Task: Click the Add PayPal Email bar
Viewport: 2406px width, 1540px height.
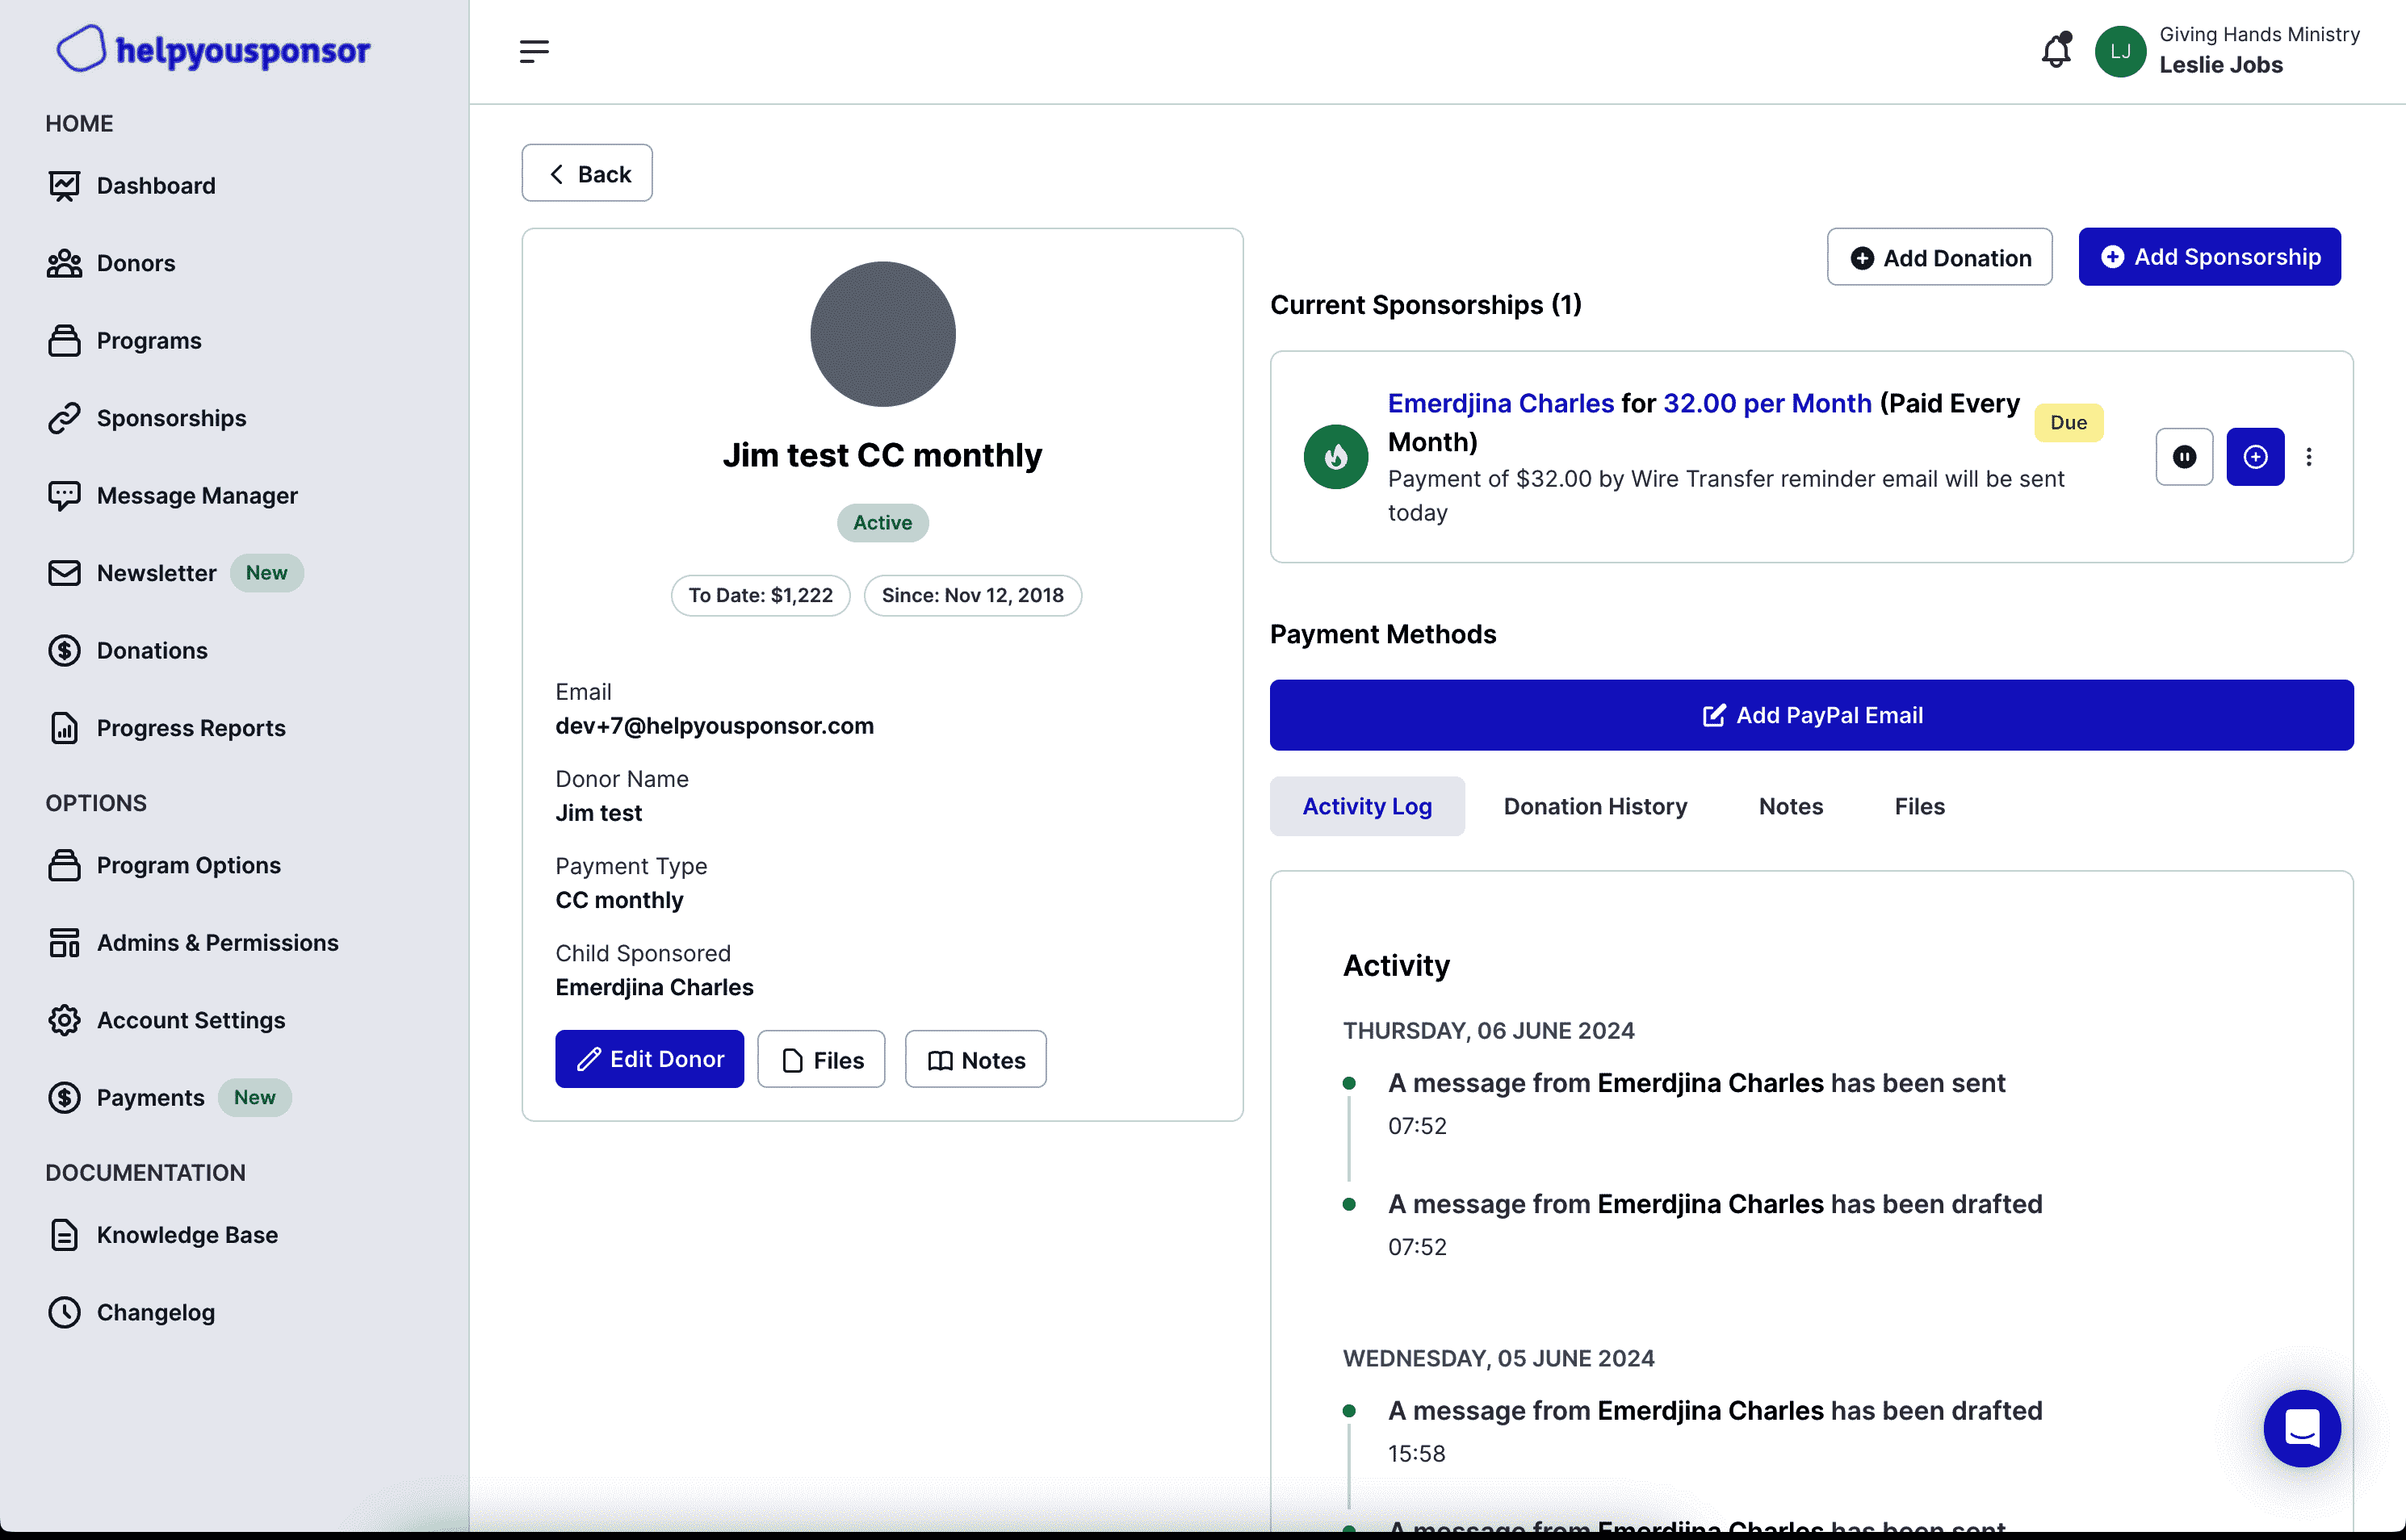Action: pyautogui.click(x=1811, y=715)
